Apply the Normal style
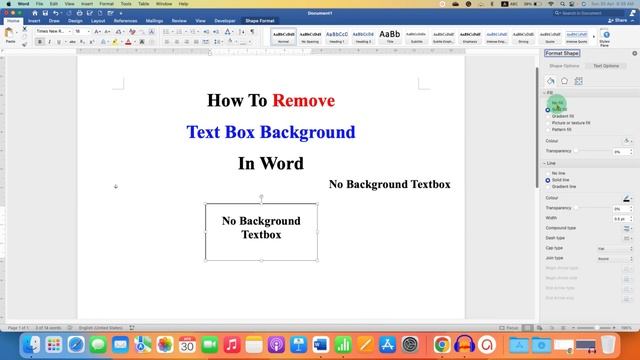Screen dimensions: 640x360 [283, 37]
